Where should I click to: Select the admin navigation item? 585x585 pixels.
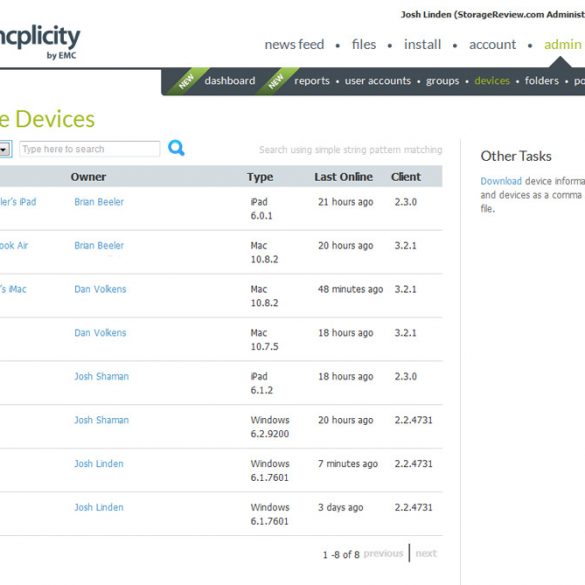coord(563,44)
